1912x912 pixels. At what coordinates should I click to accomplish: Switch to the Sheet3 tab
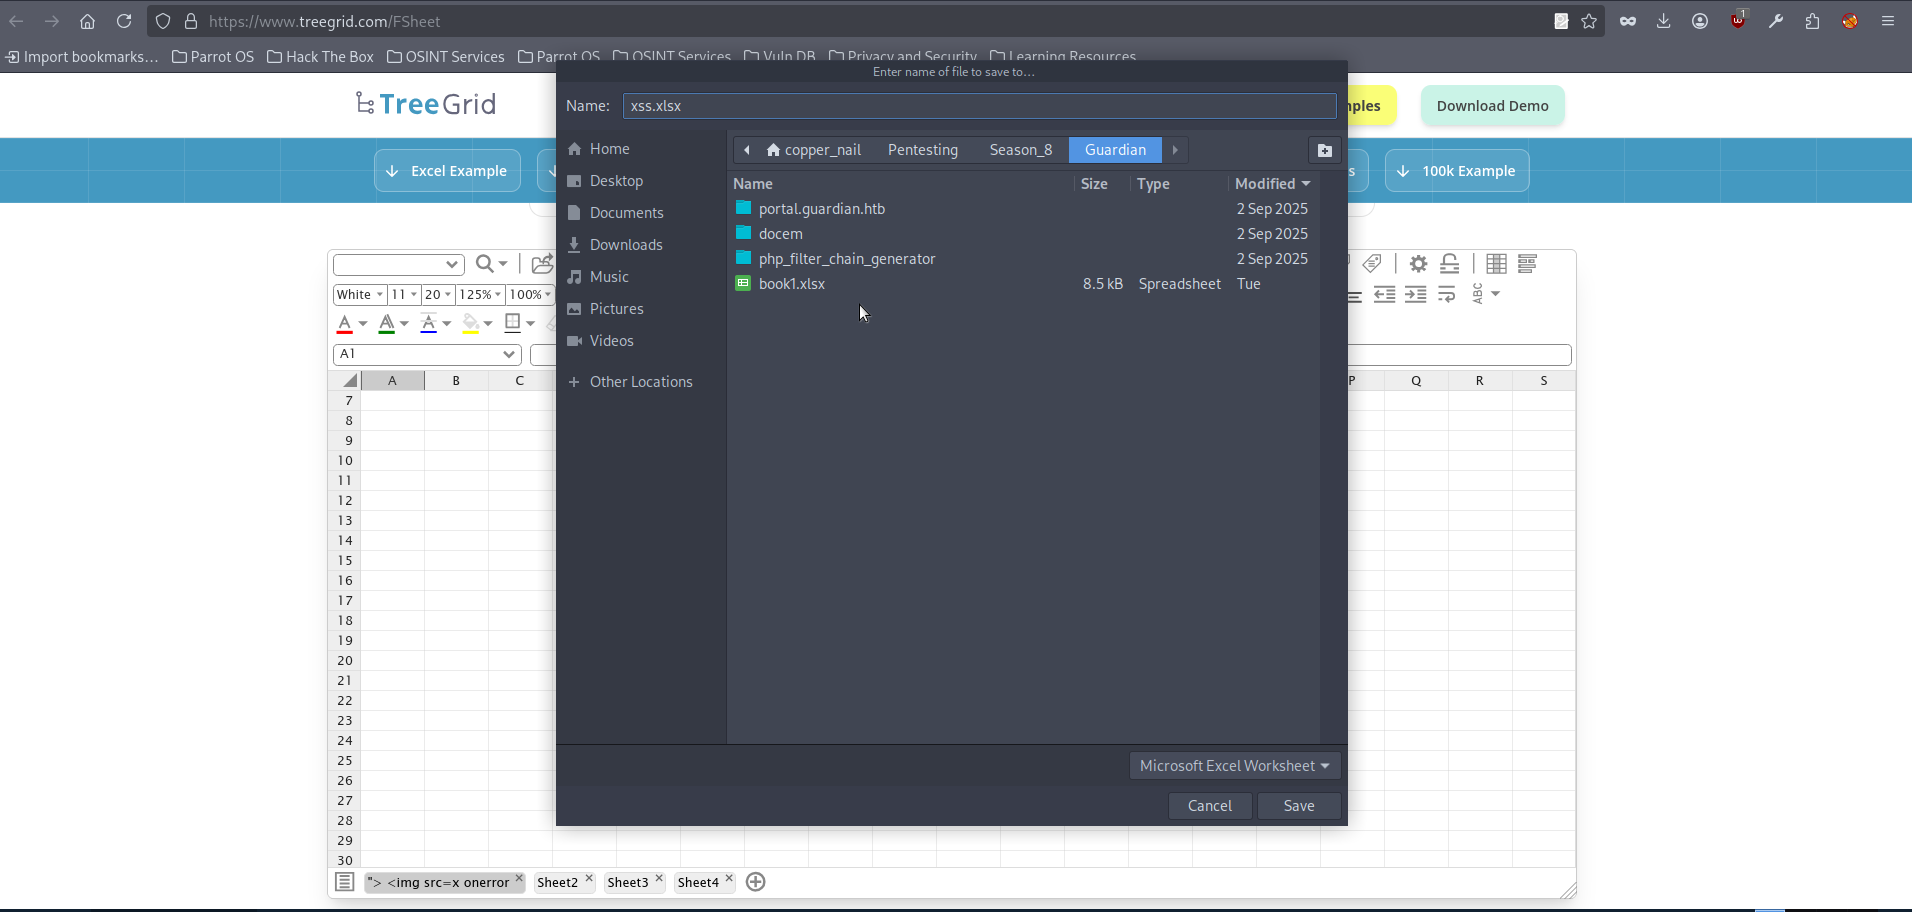click(628, 882)
